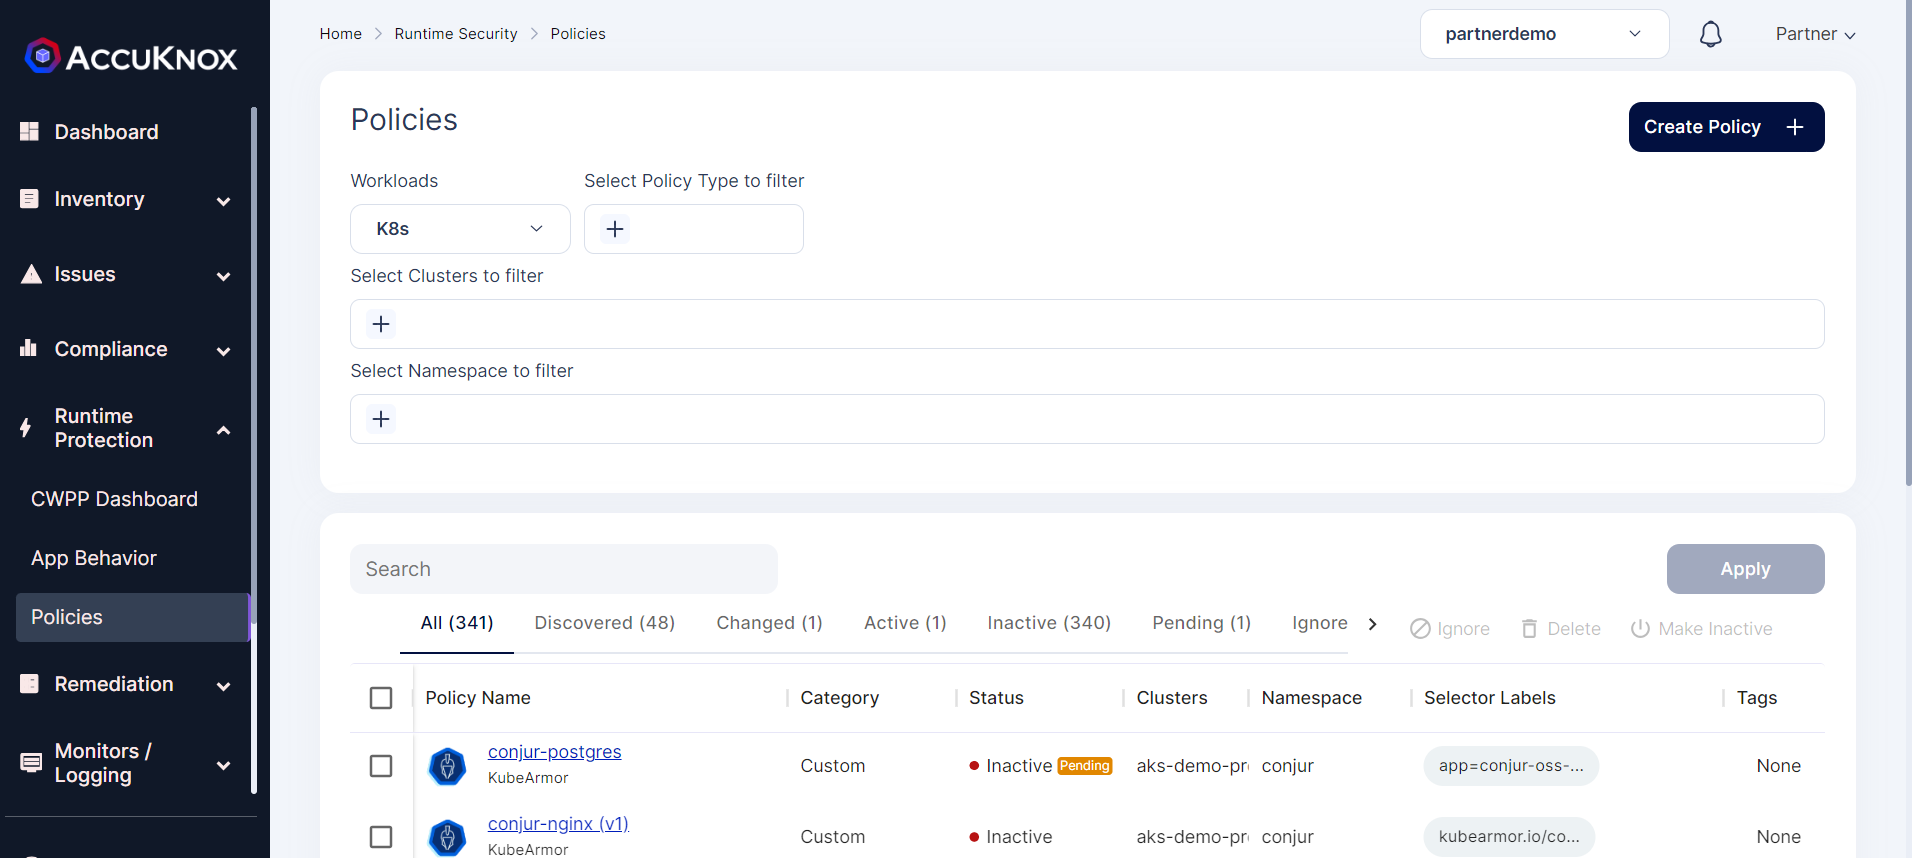Click the Issues warning triangle icon

coord(31,274)
